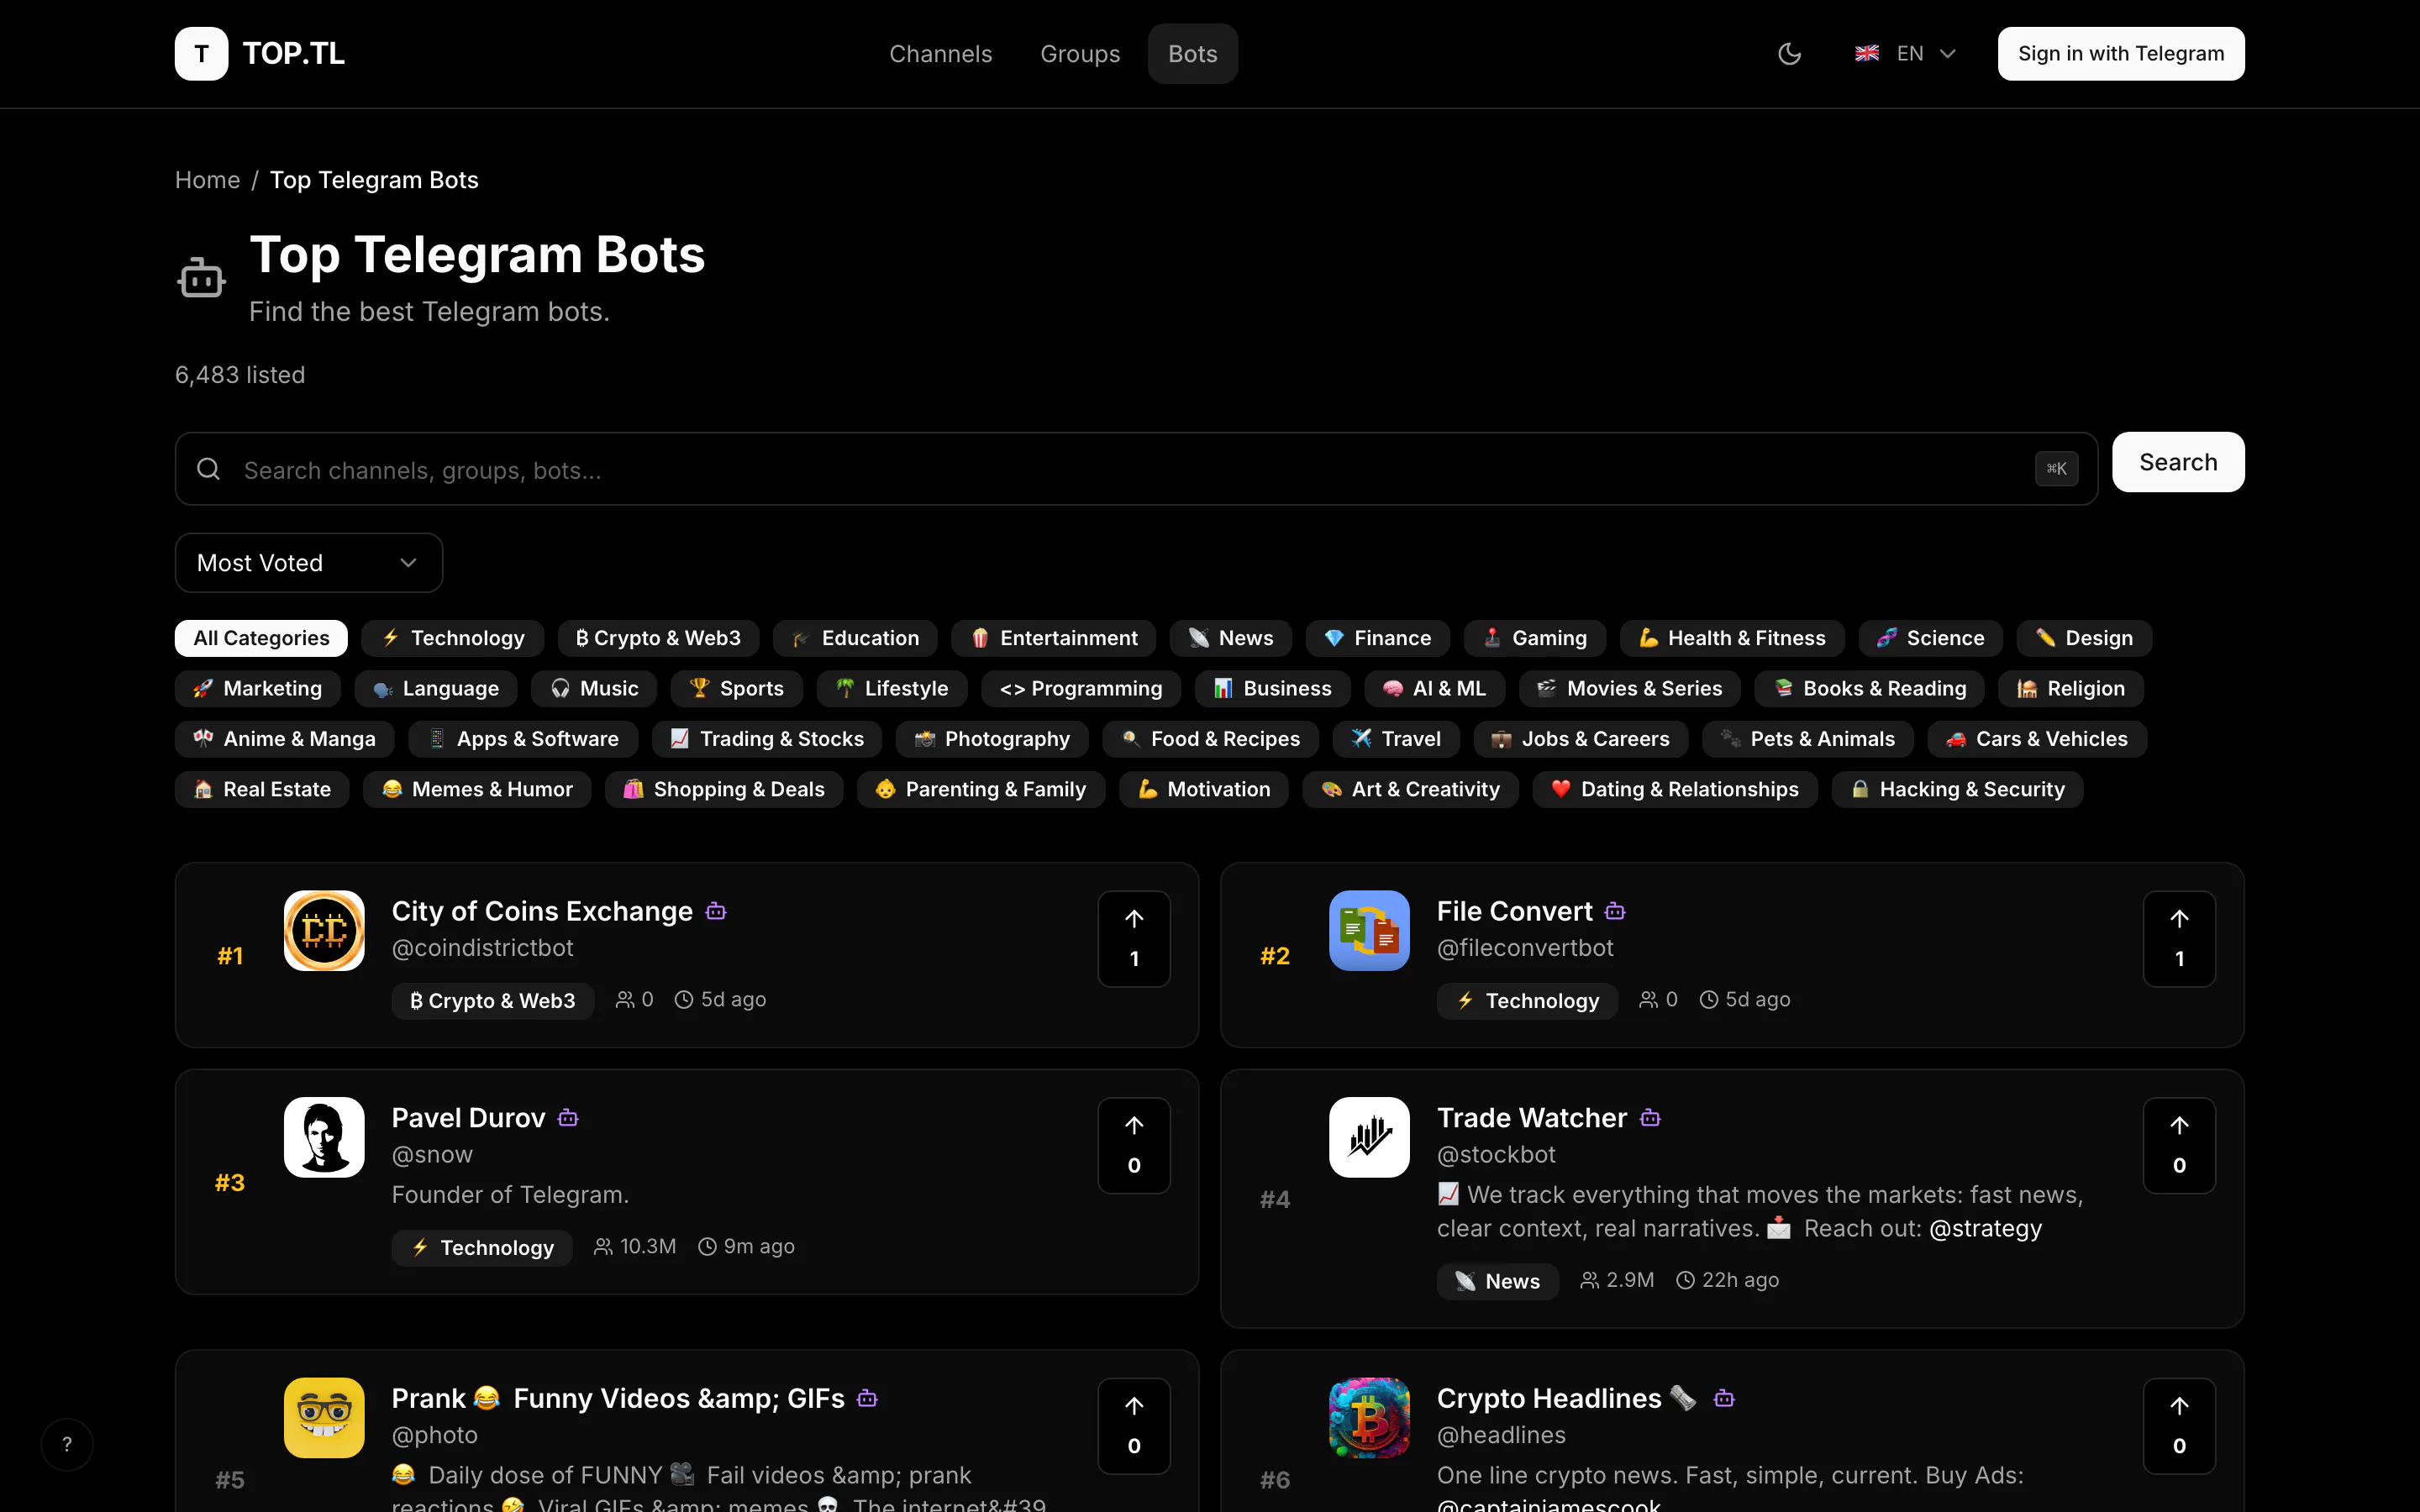
Task: Open Pavel Durov listing title
Action: click(468, 1118)
